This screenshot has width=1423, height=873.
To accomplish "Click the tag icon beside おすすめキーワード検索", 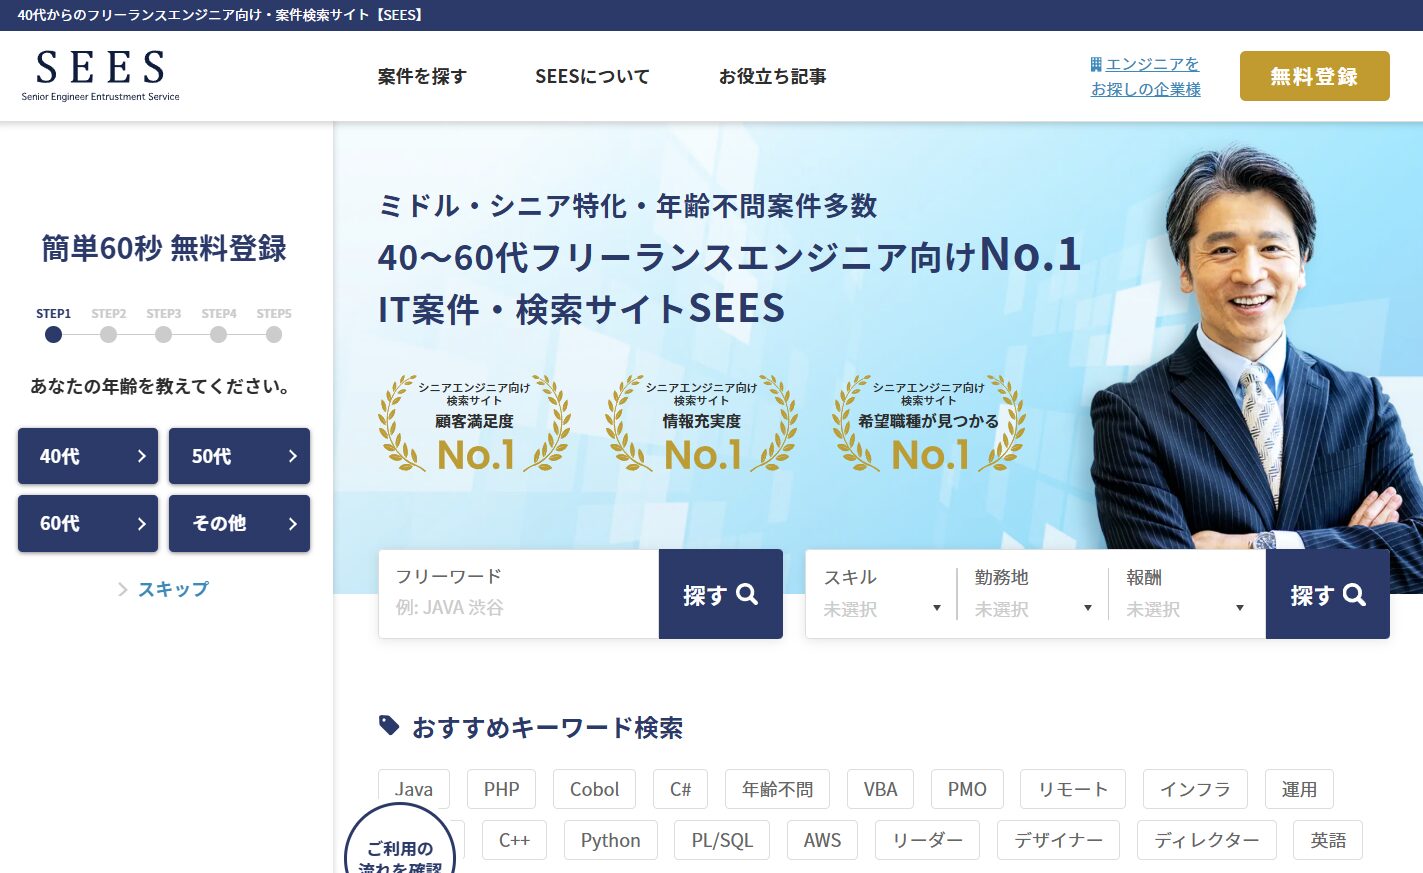I will click(389, 726).
